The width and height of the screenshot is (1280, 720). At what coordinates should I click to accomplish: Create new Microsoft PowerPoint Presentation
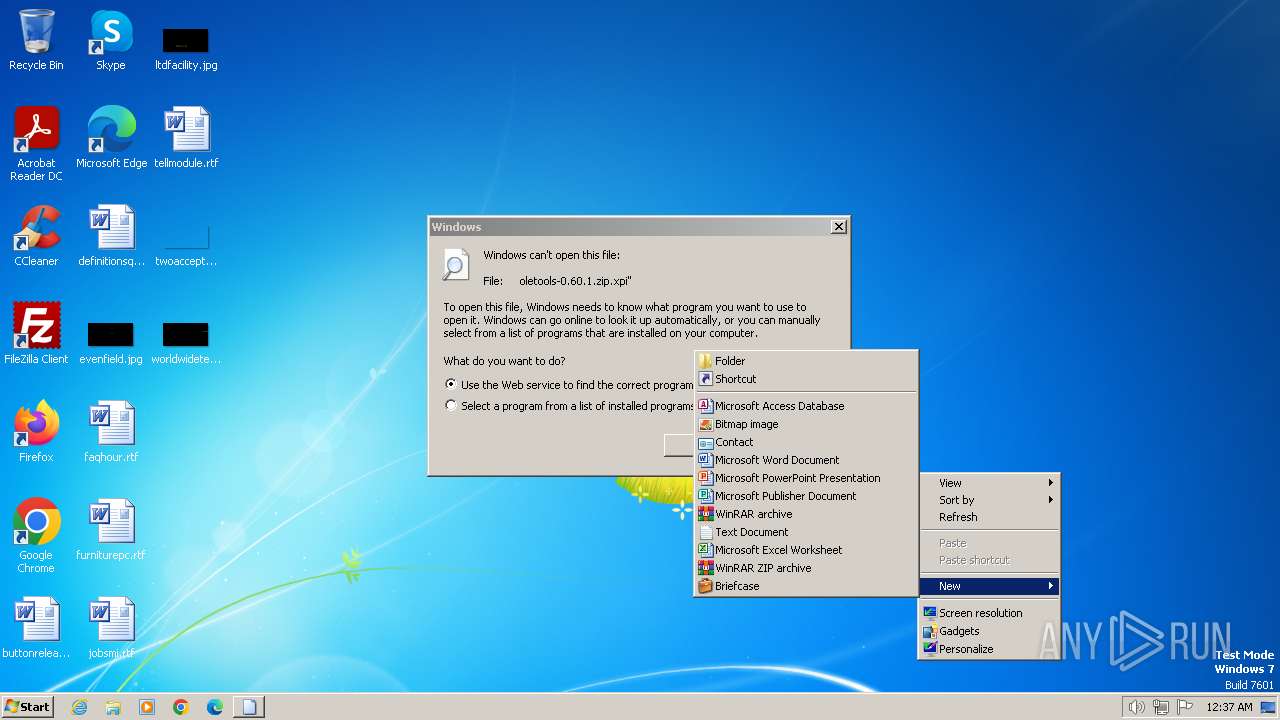coord(806,478)
